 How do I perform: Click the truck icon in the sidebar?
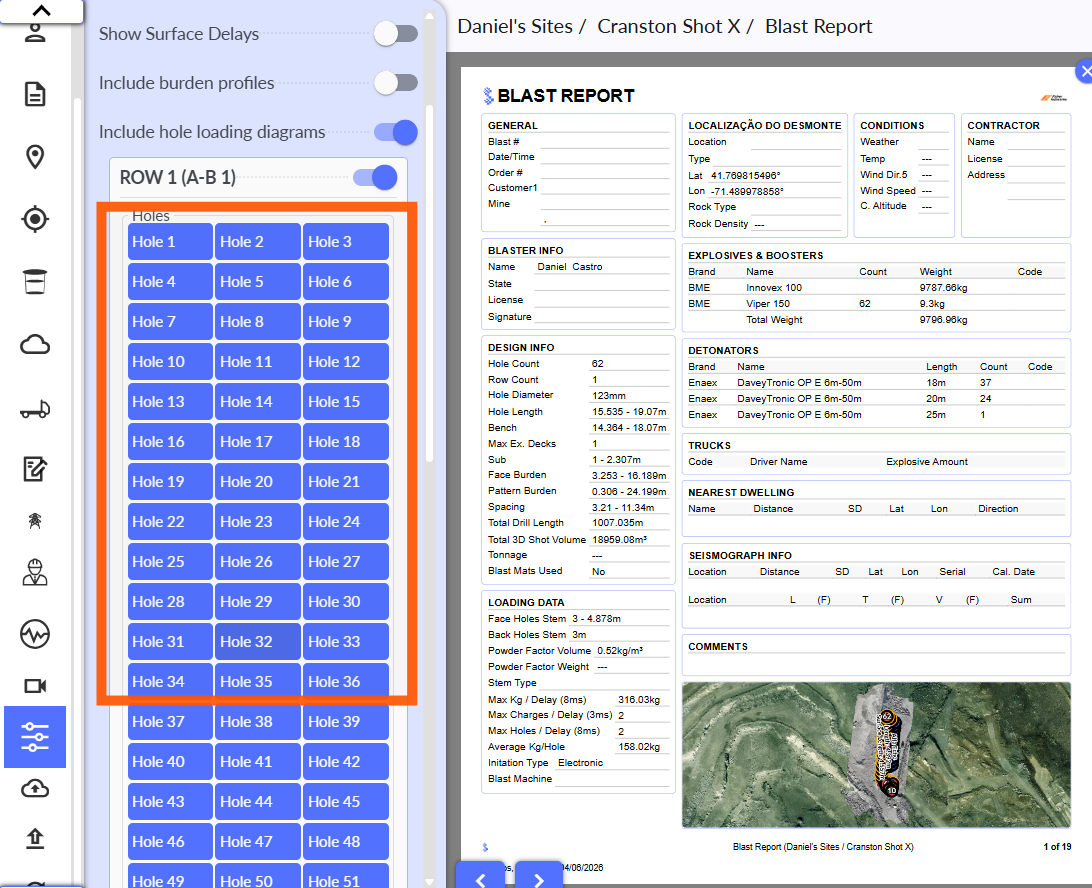pyautogui.click(x=35, y=409)
